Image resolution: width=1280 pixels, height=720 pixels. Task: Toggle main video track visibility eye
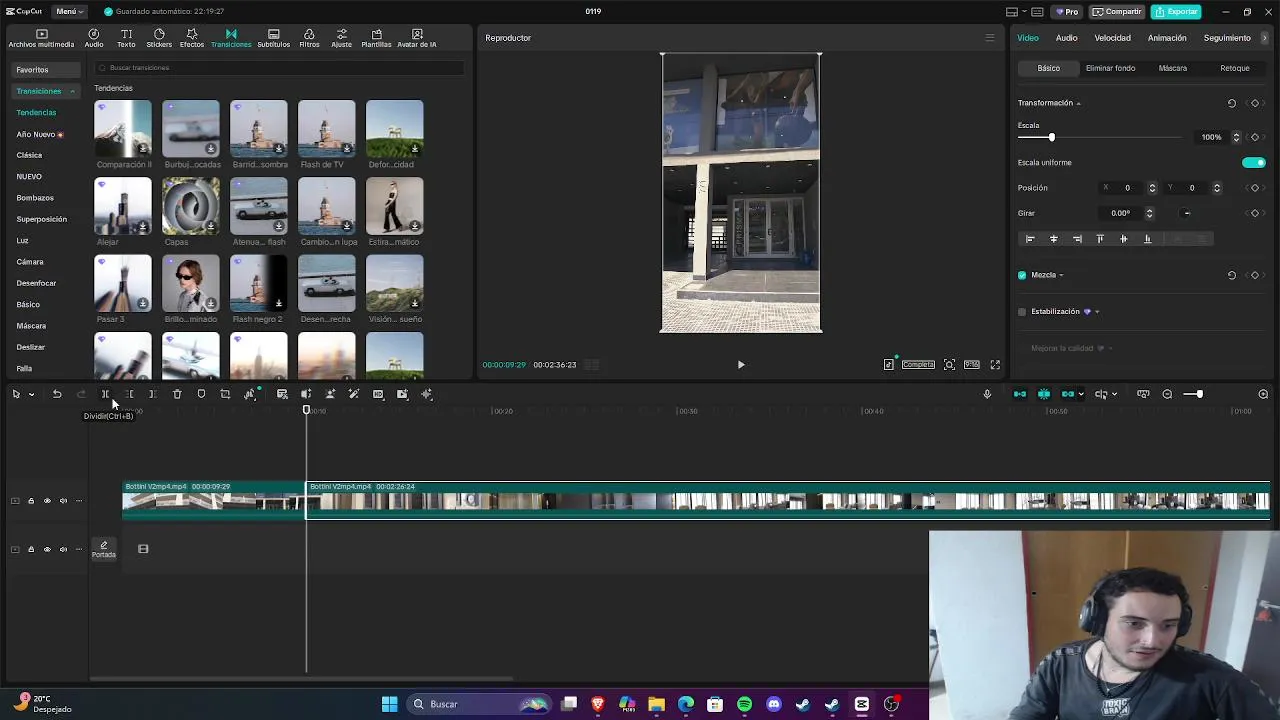click(x=47, y=501)
